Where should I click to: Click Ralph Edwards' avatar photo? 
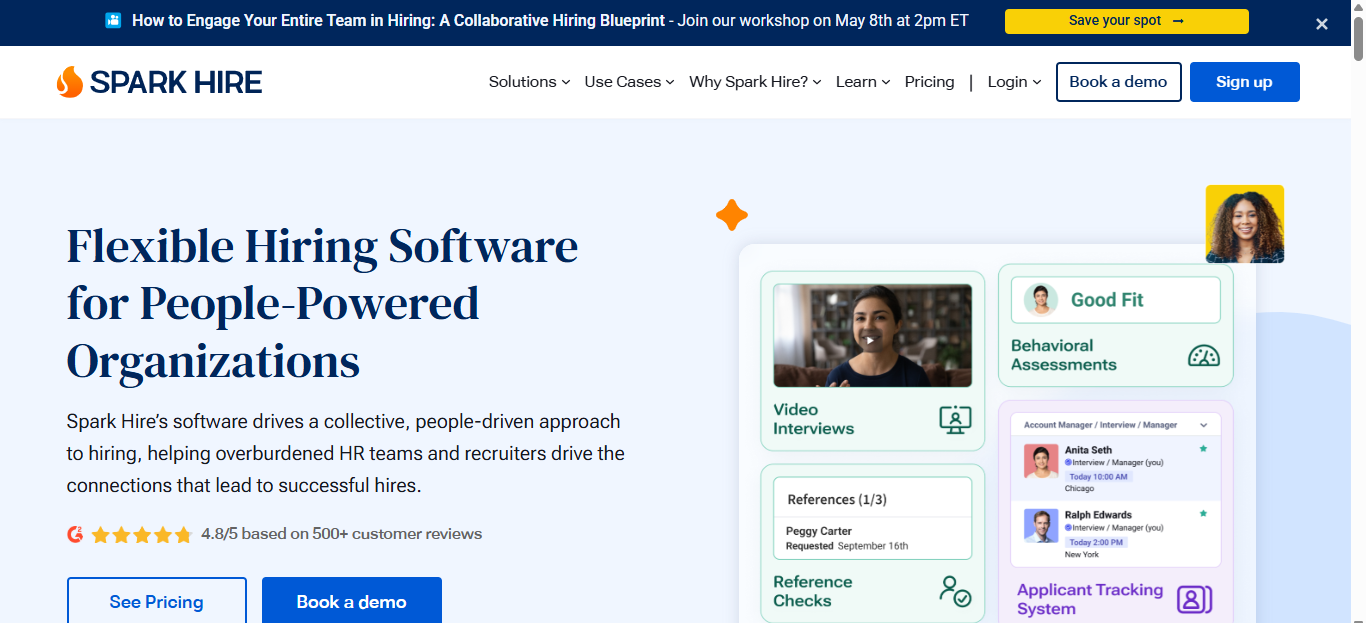pos(1041,525)
